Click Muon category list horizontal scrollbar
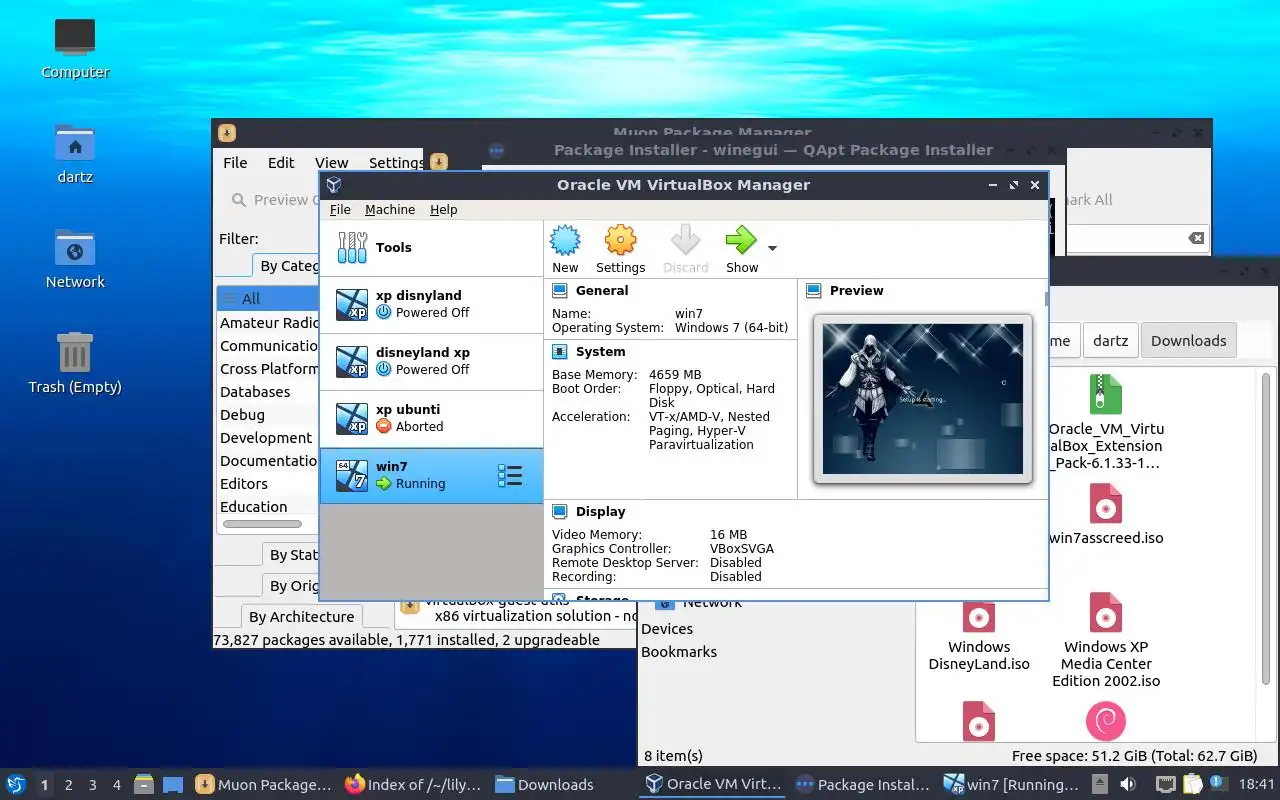The height and width of the screenshot is (800, 1280). [262, 523]
